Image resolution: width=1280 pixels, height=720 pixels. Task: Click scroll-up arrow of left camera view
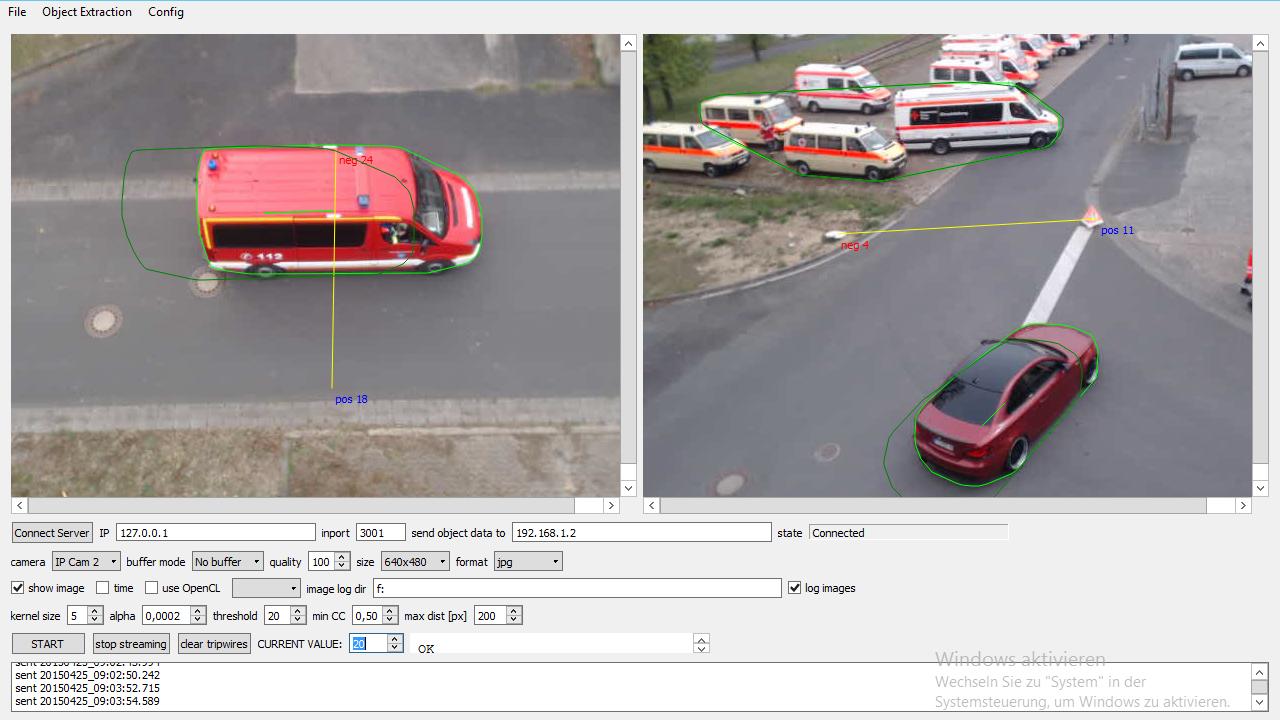628,43
